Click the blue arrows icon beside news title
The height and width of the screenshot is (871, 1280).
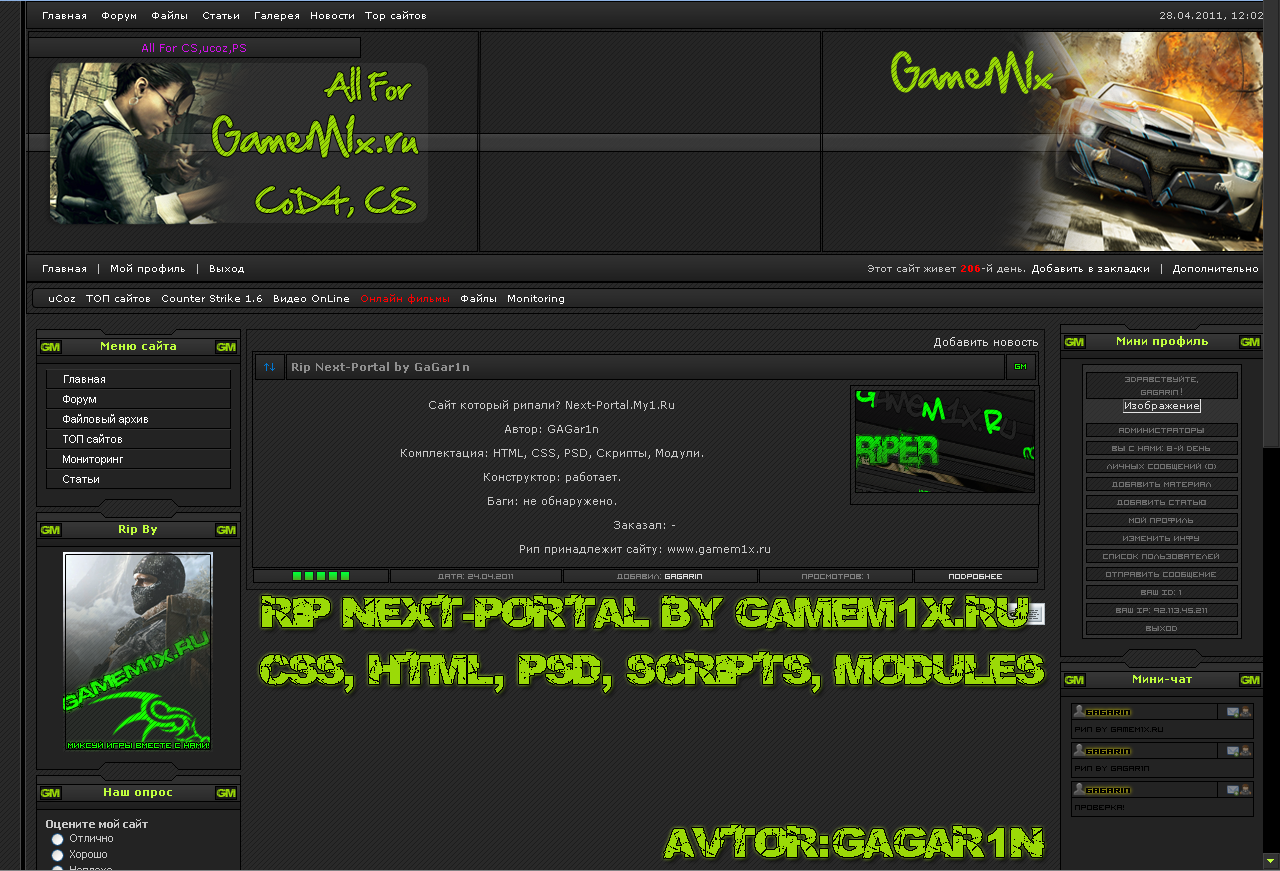point(270,367)
